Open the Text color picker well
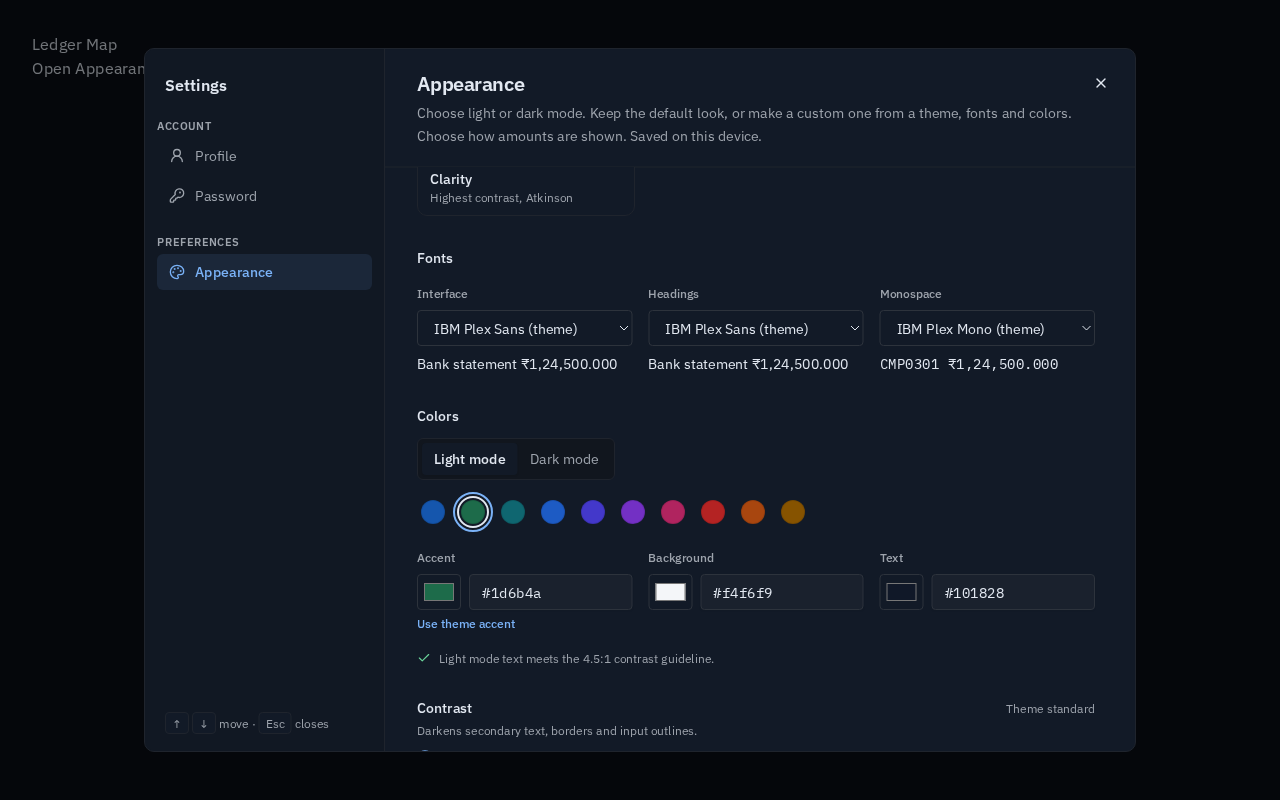This screenshot has width=1280, height=800. coord(901,592)
